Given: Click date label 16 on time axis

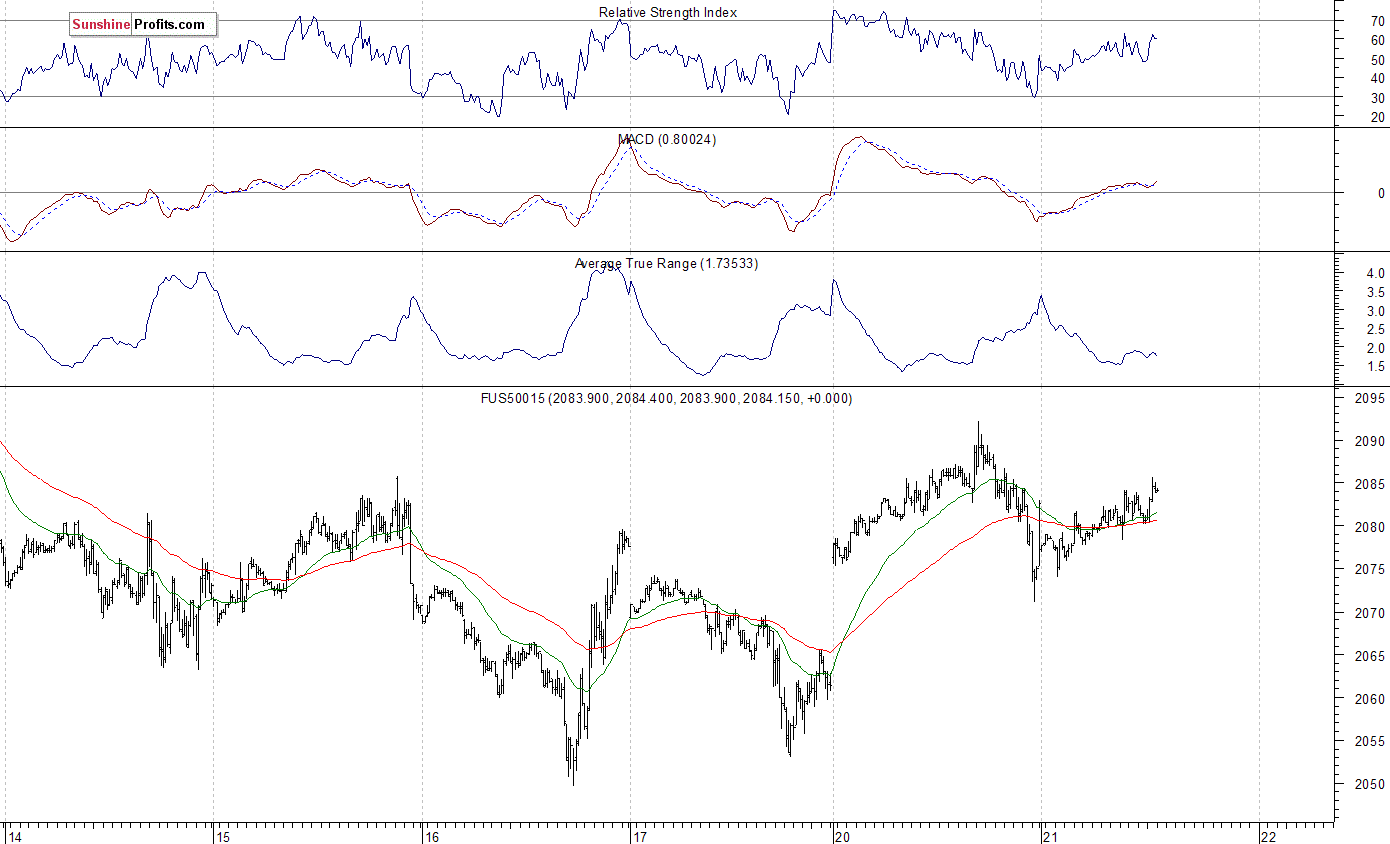Looking at the screenshot, I should 432,837.
